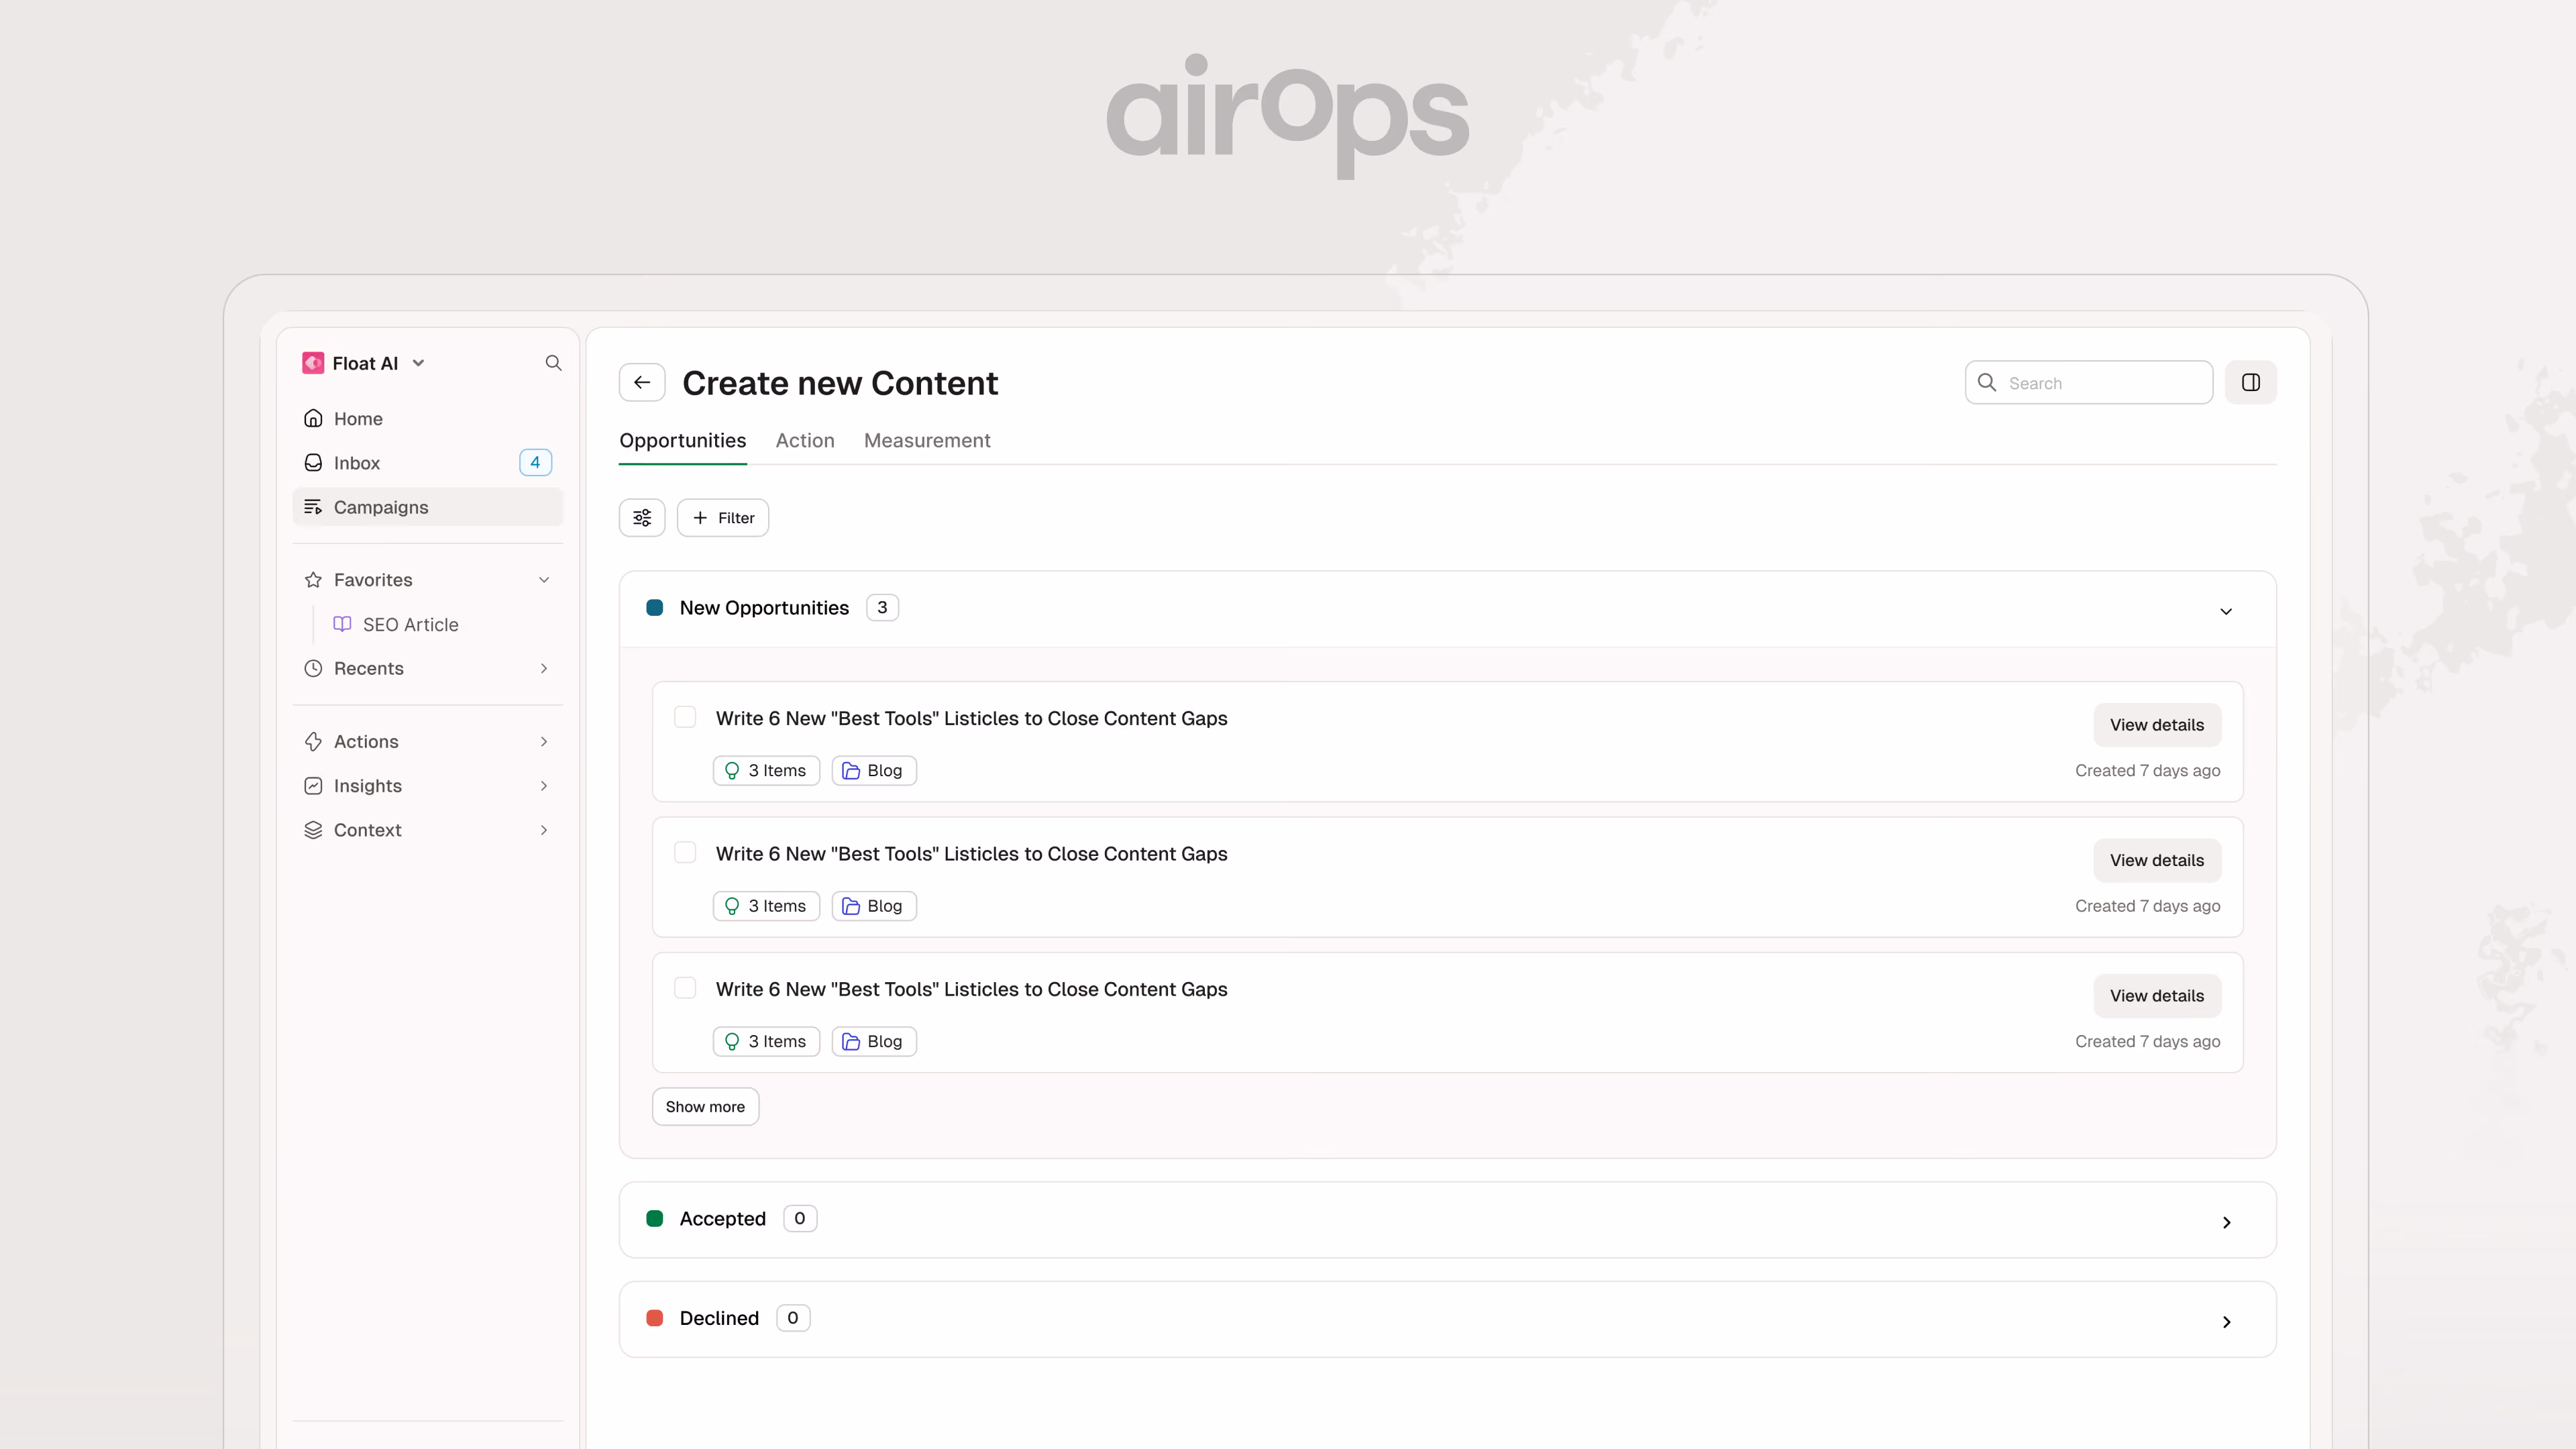Expand the Recents section chevron

coord(544,668)
